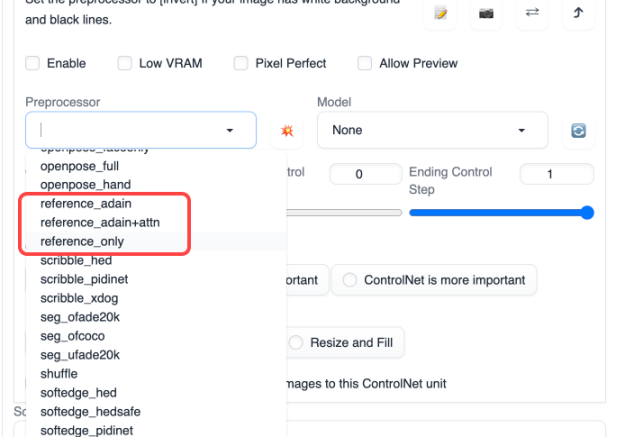Click the Ending Control Step number field
The width and height of the screenshot is (625, 437).
(555, 174)
